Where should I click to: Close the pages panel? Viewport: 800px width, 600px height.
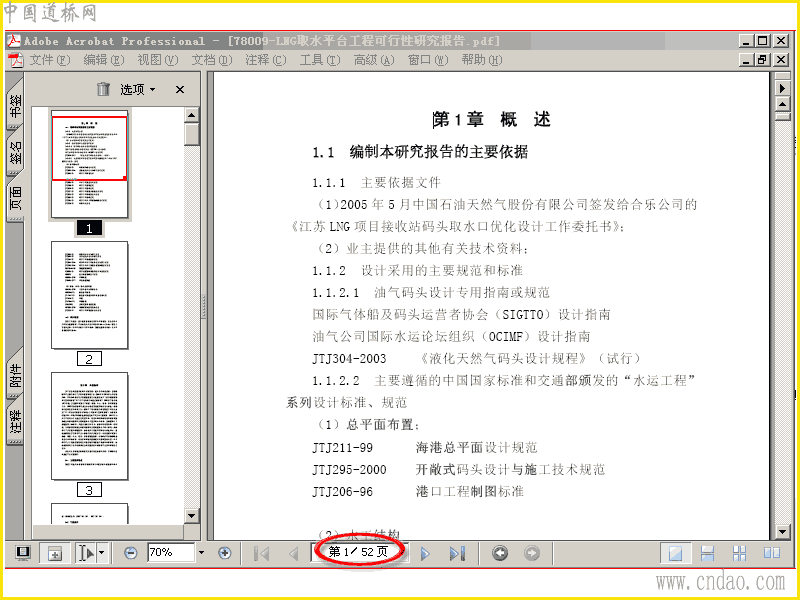180,90
